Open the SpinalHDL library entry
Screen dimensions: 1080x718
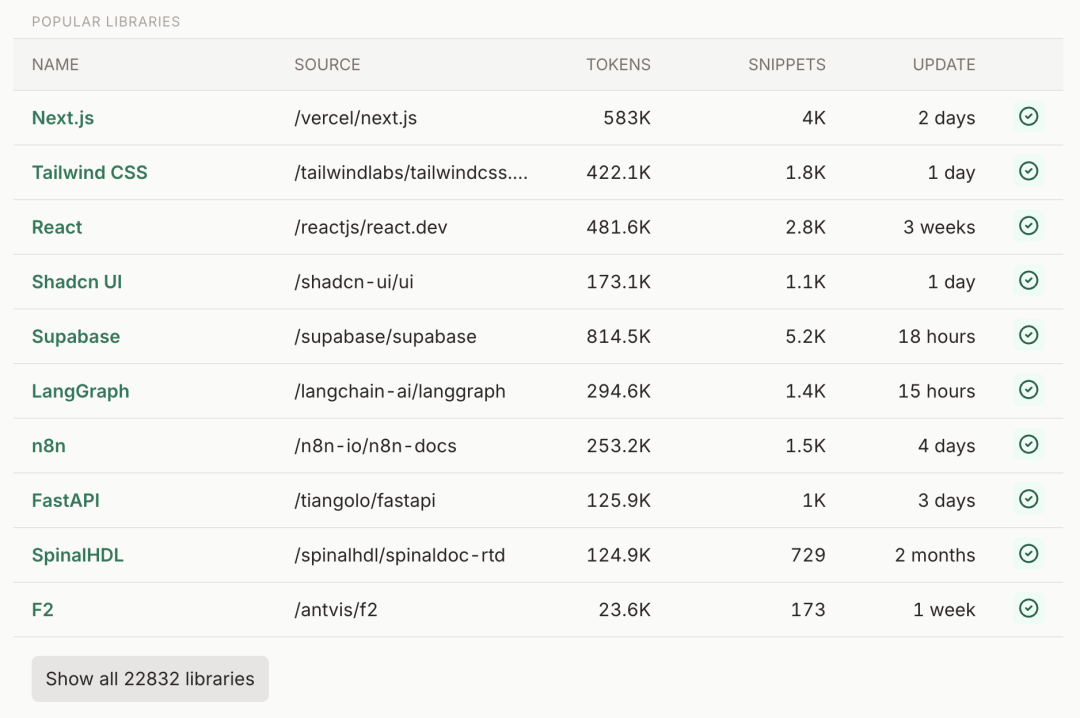[x=78, y=555]
